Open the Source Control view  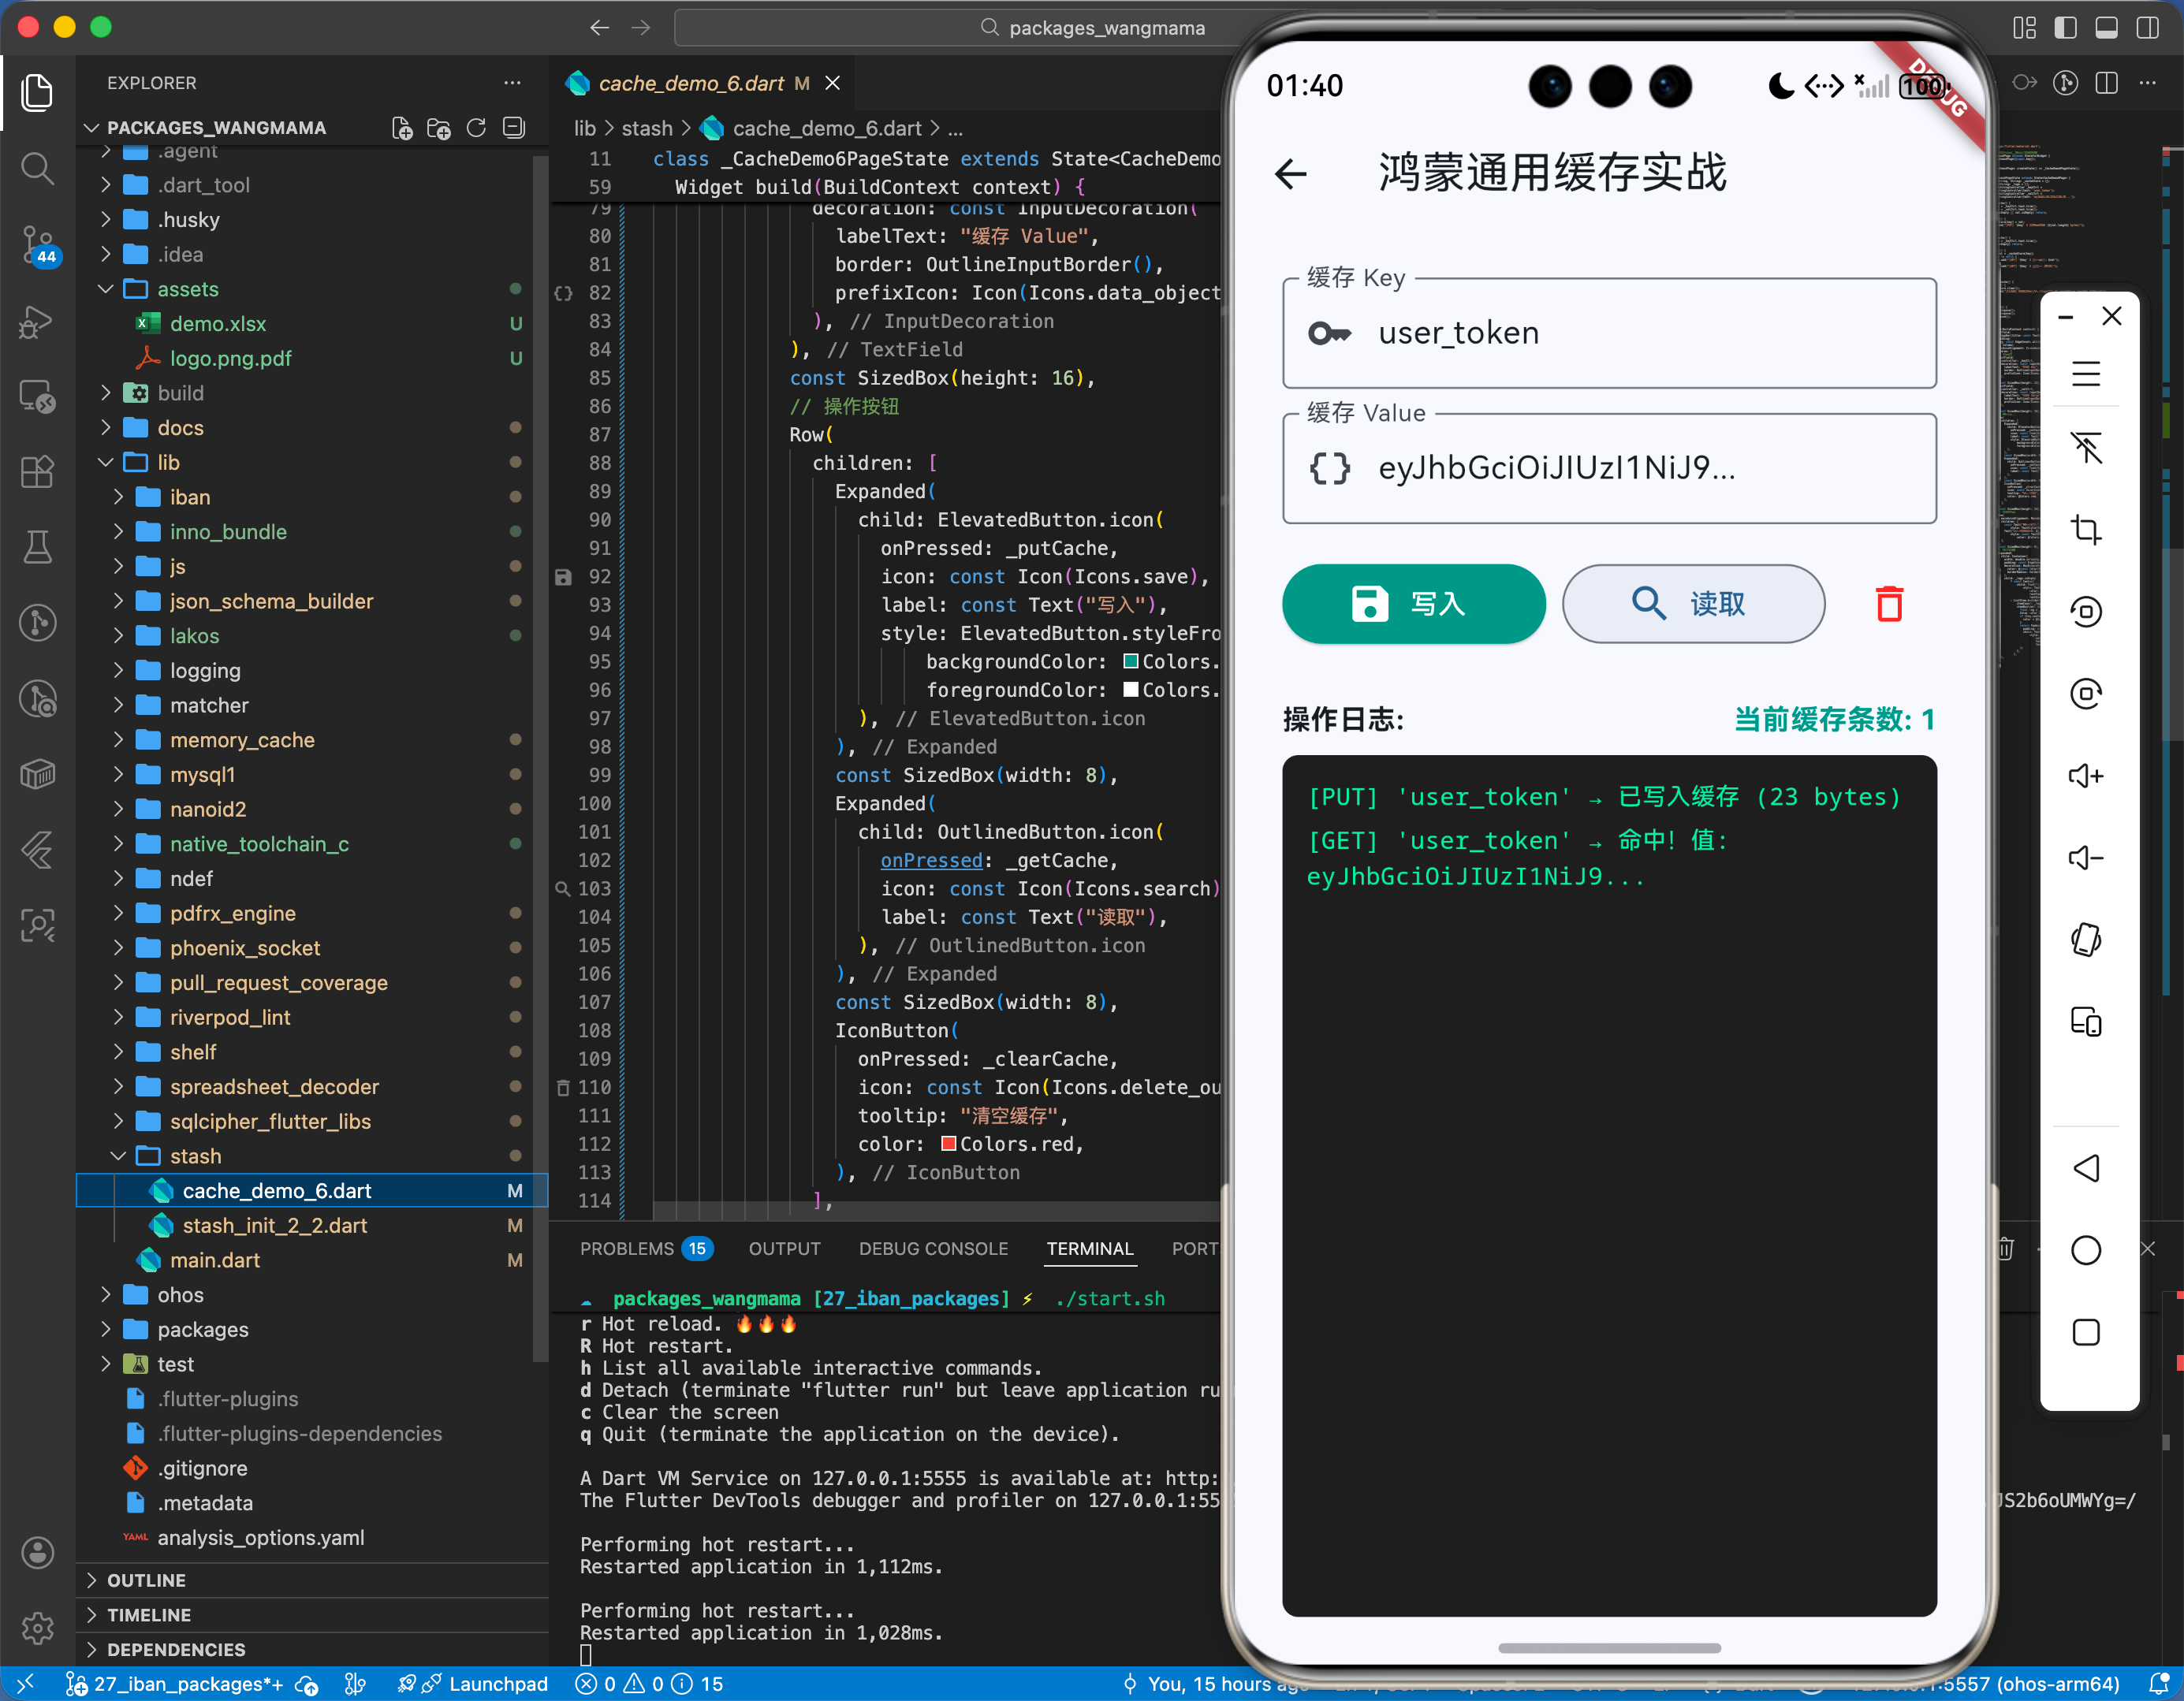point(38,244)
